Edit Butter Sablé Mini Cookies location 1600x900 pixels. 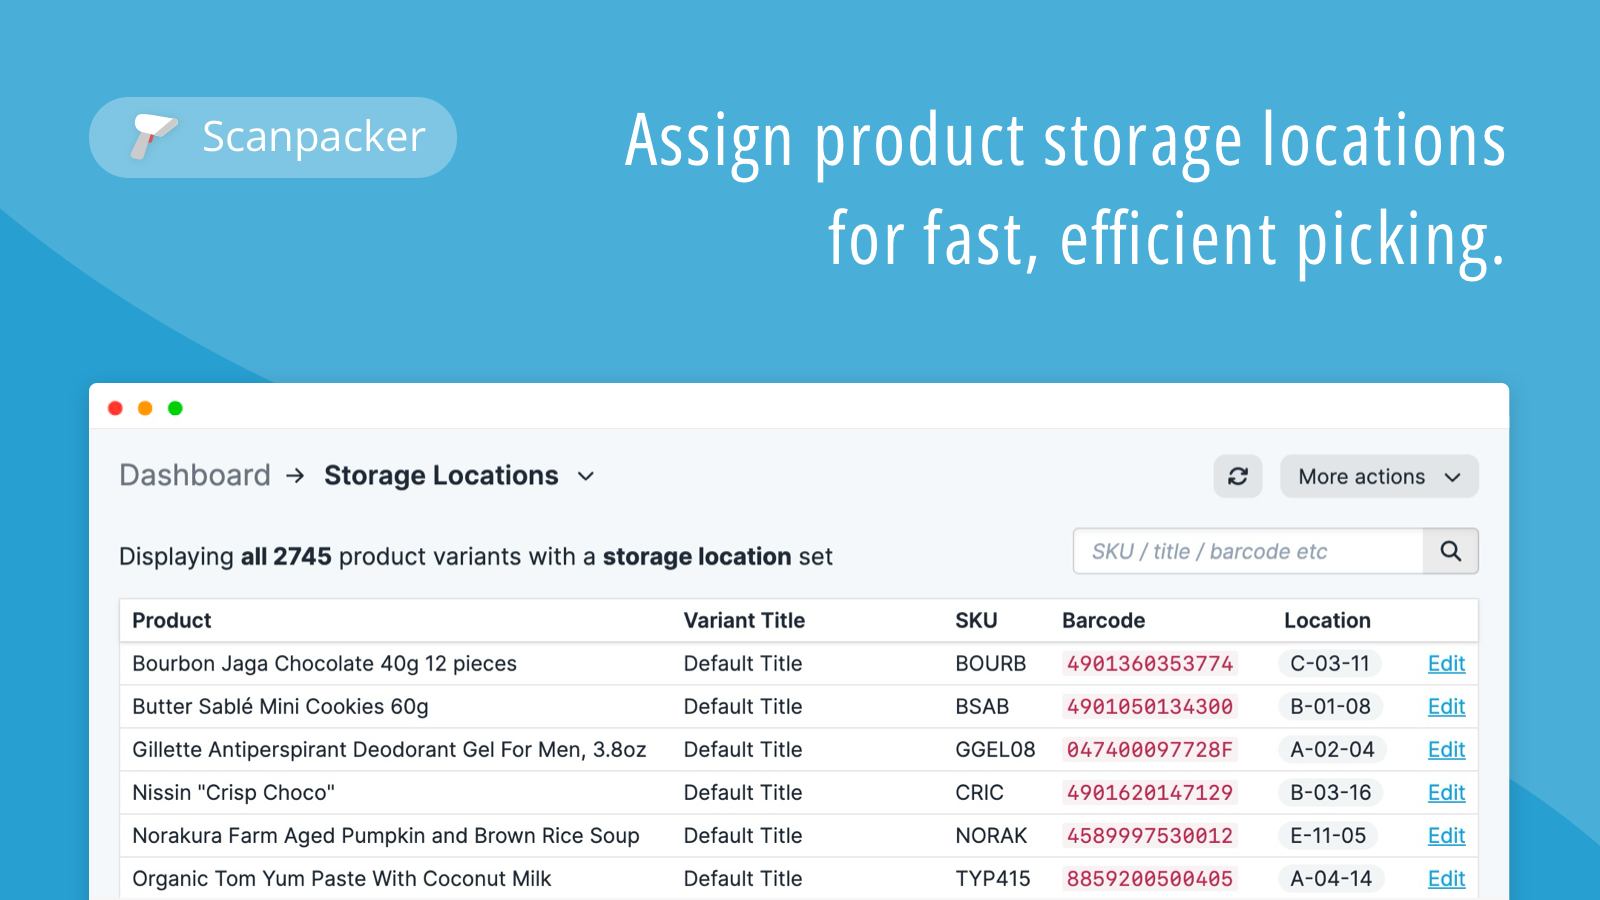(1446, 706)
